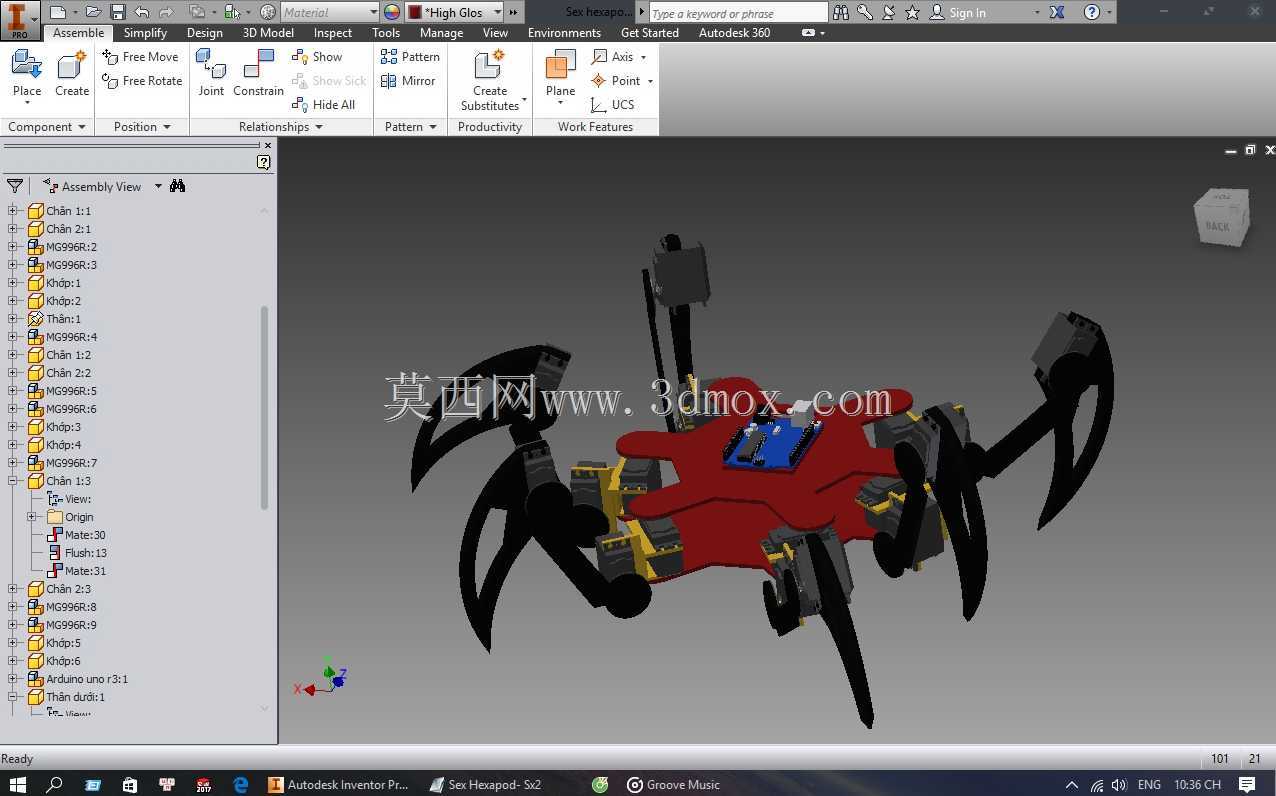Select the Mate:31 constraint

pyautogui.click(x=76, y=571)
